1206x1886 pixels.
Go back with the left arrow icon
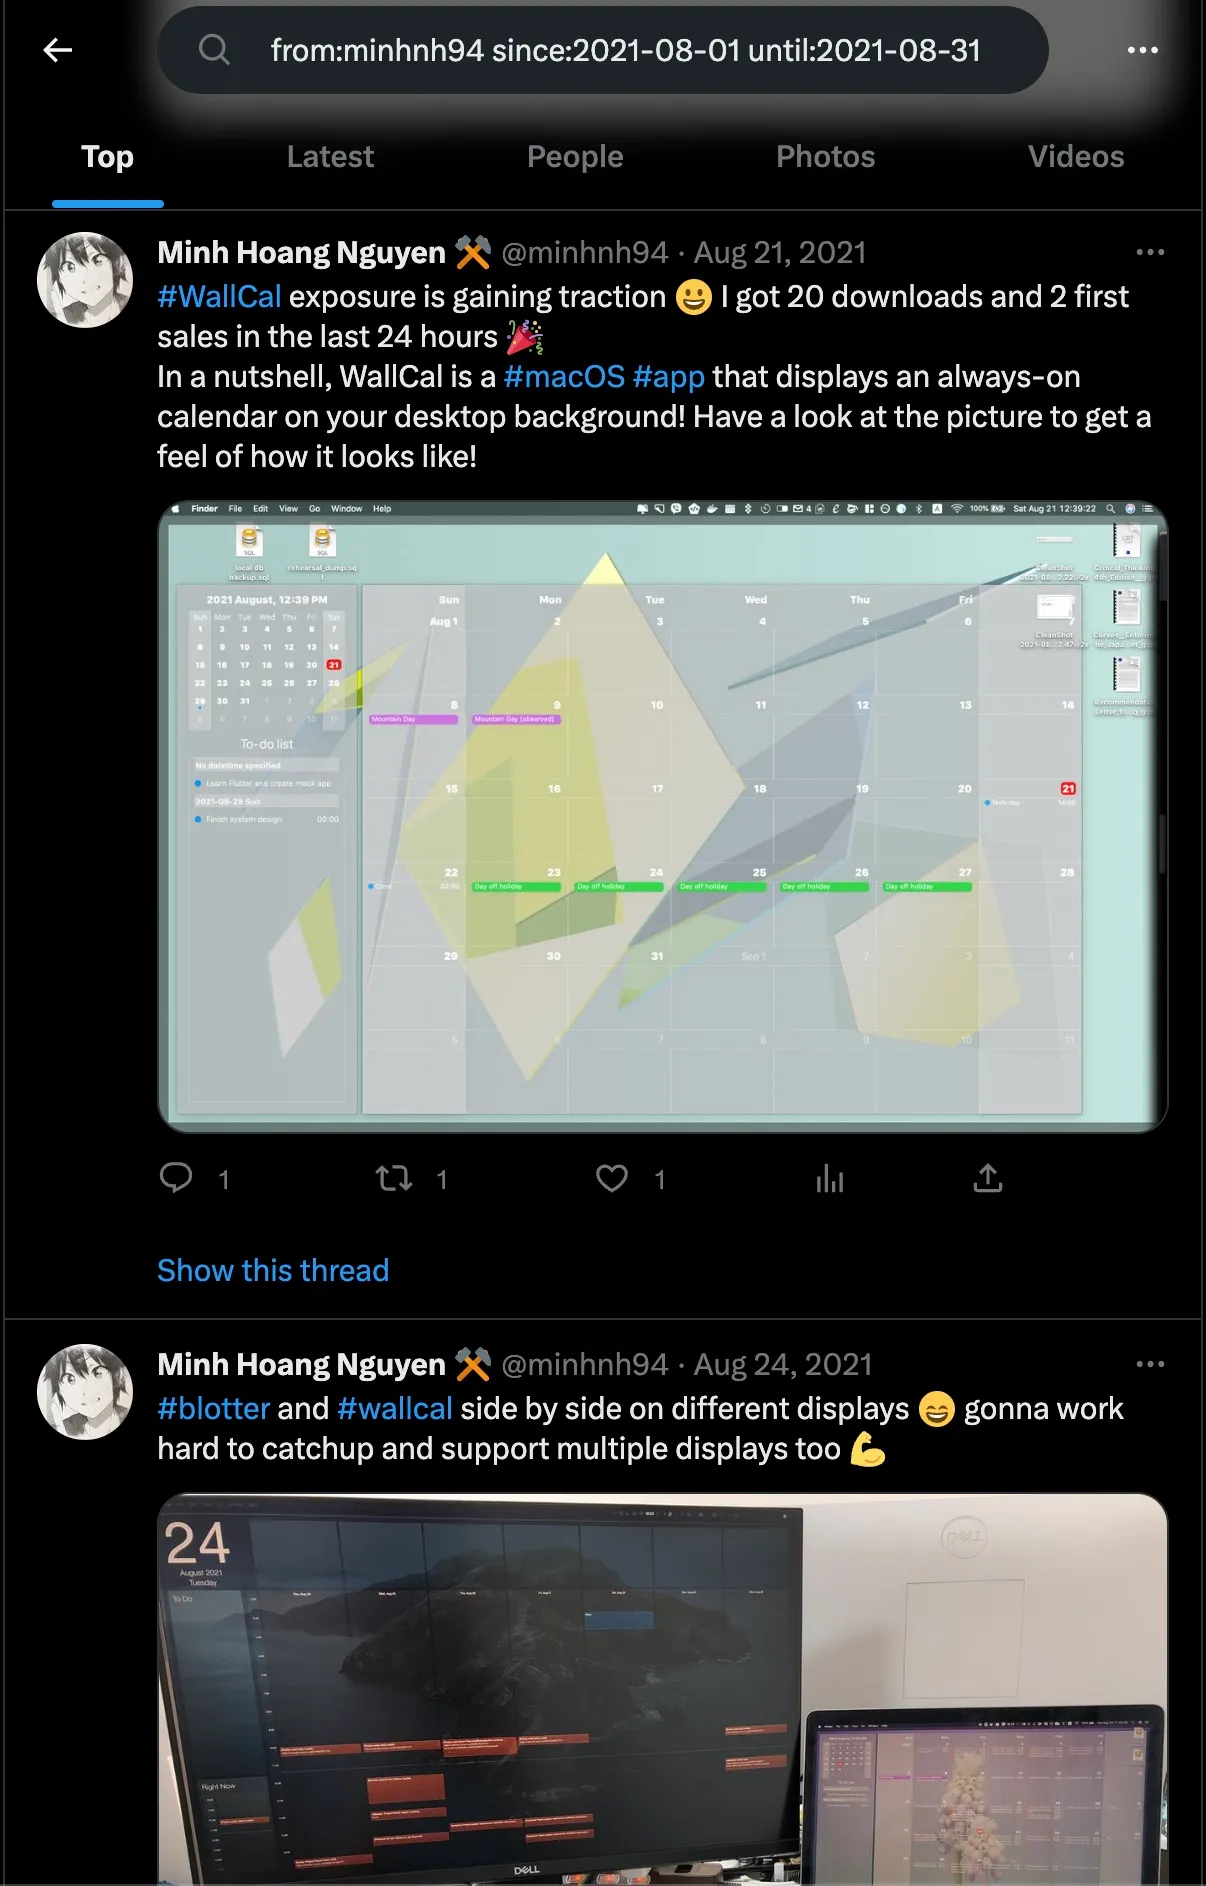pos(58,50)
